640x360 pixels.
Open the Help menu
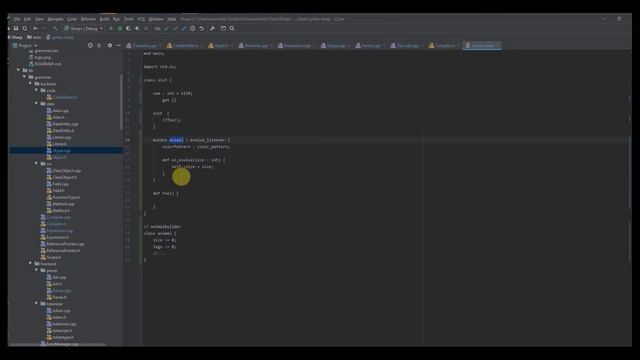172,19
